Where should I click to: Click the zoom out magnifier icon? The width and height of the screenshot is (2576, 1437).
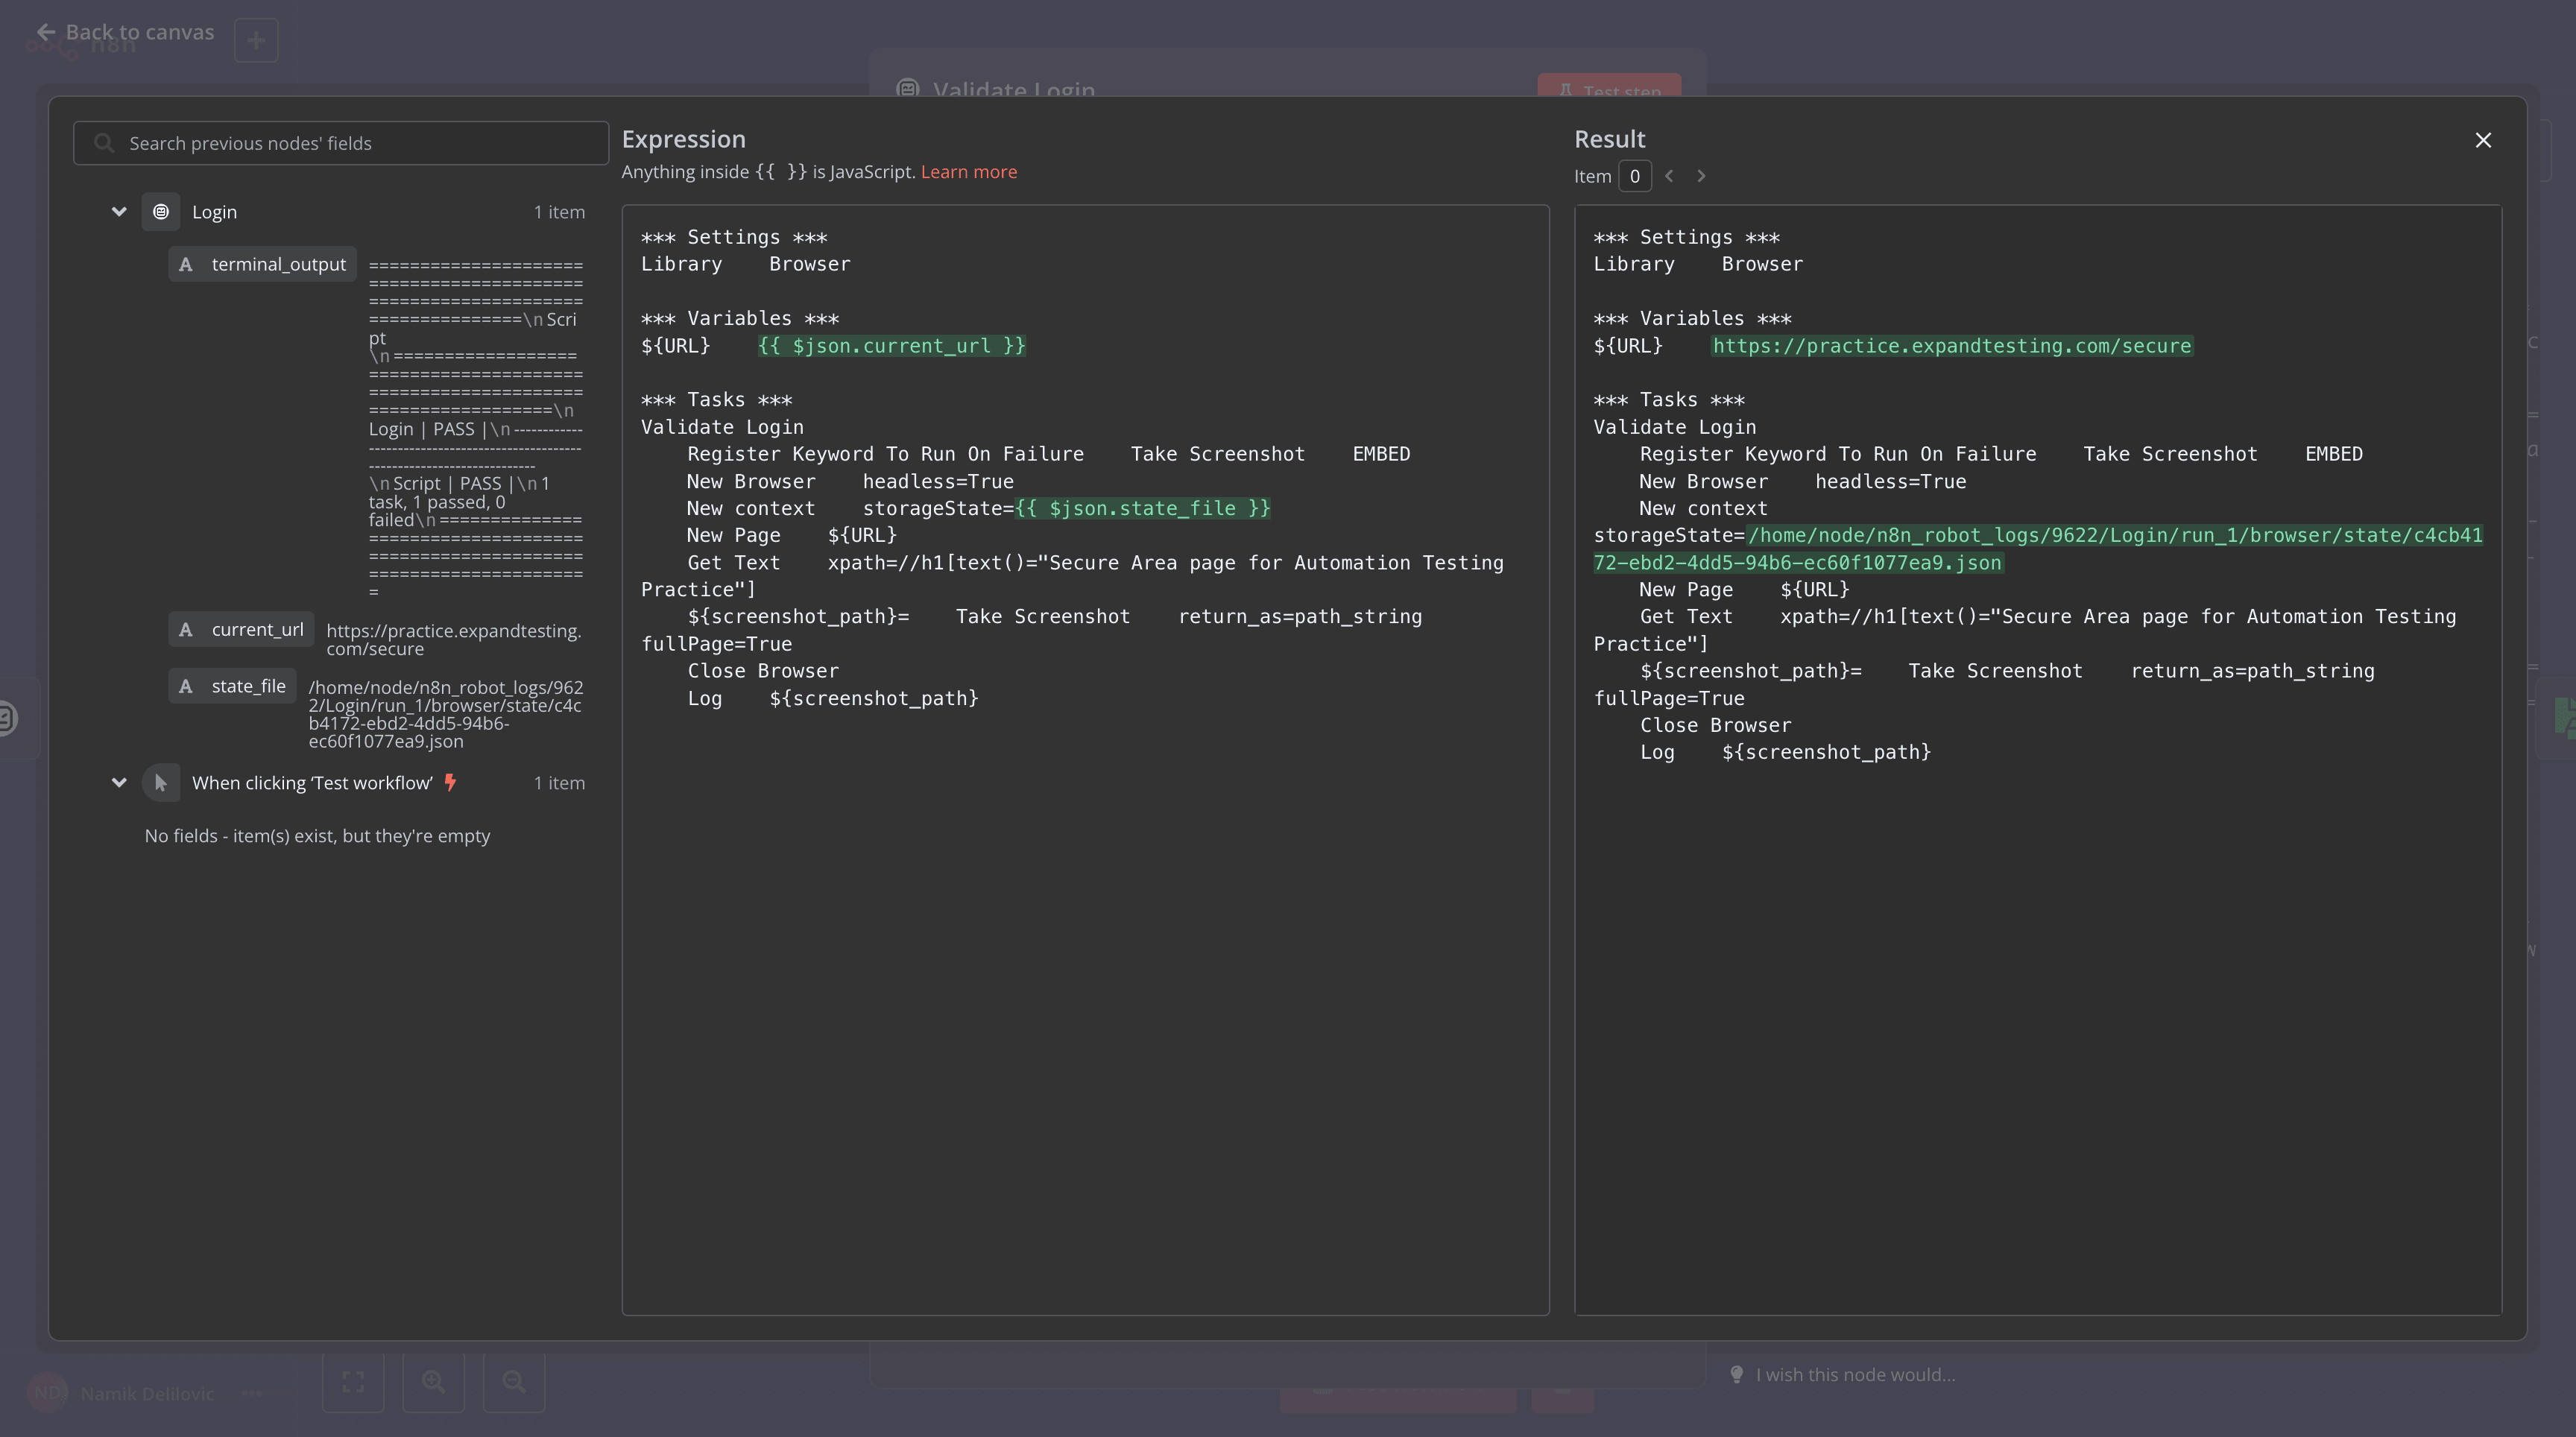point(513,1382)
